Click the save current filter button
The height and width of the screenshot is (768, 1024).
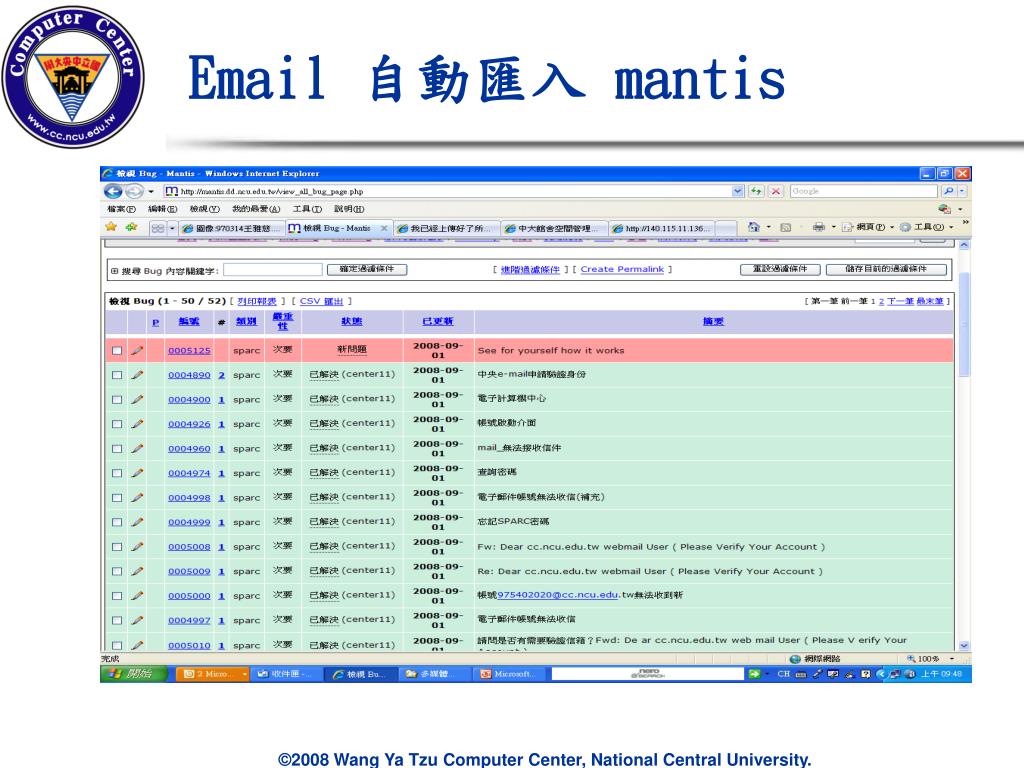pos(886,269)
